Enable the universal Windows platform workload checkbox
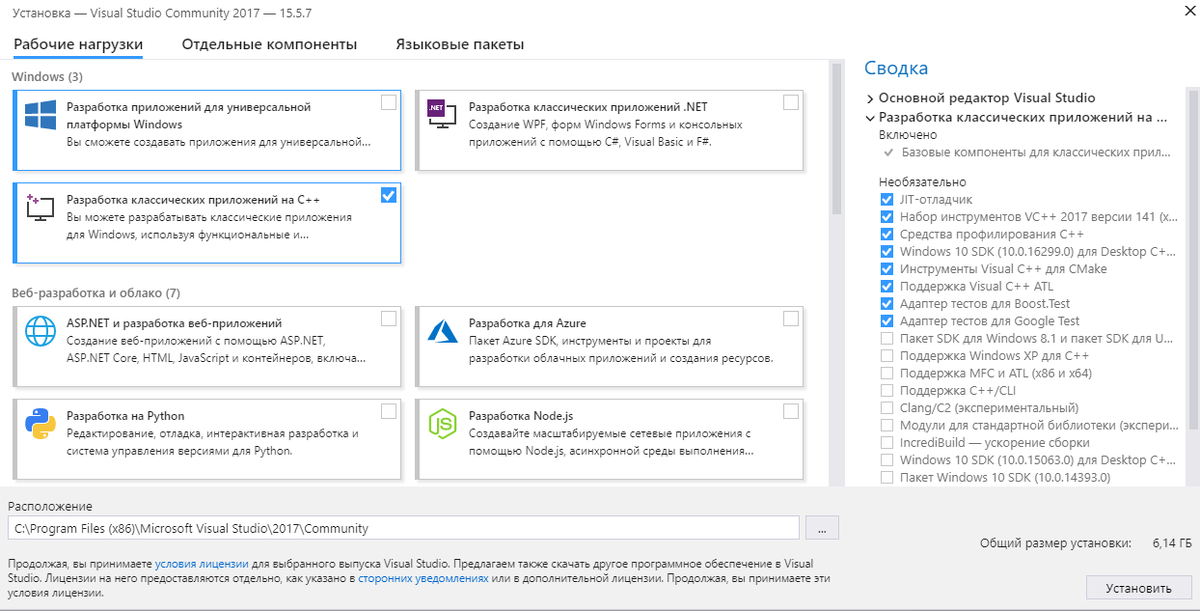 (x=388, y=102)
